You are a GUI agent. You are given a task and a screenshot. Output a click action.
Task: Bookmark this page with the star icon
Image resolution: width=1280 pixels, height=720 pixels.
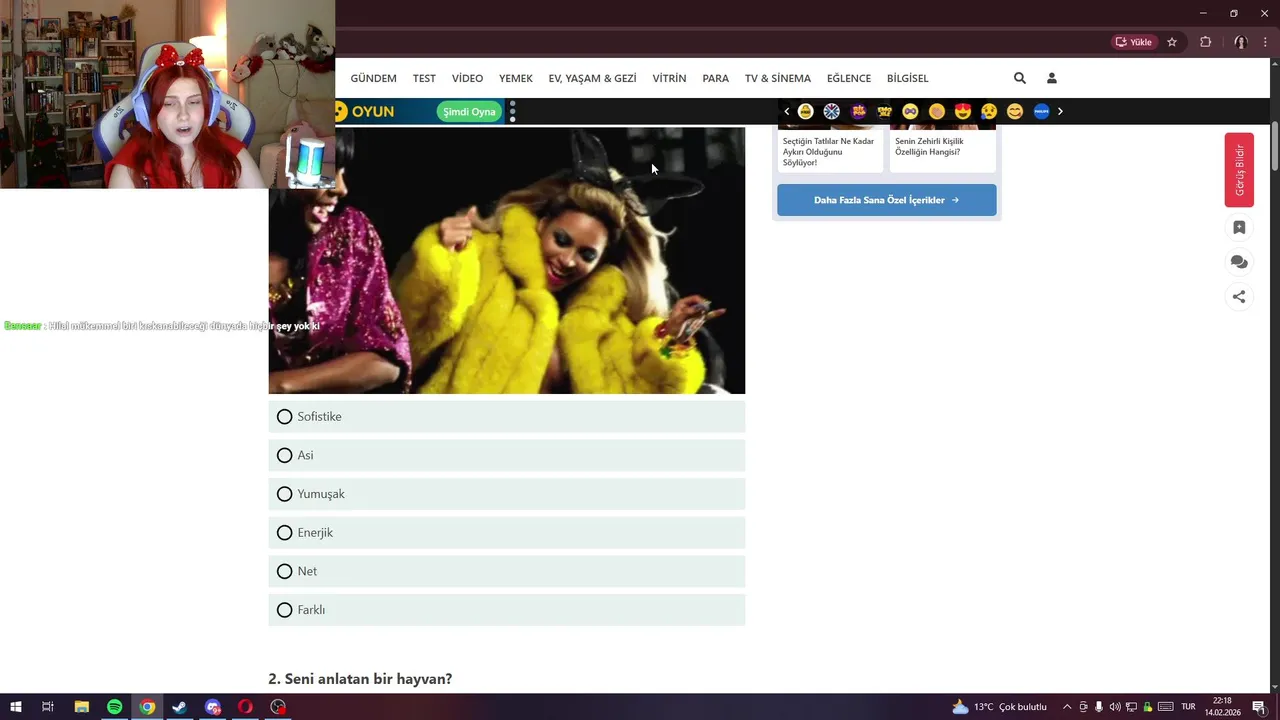coord(1172,42)
